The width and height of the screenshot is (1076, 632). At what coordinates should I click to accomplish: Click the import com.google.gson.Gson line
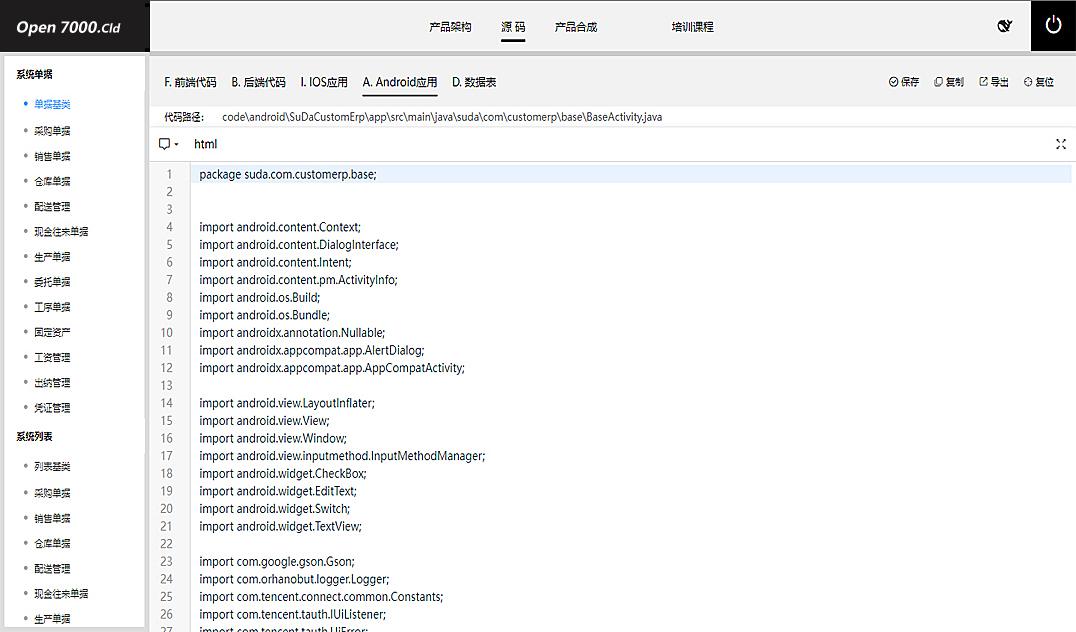[x=277, y=561]
